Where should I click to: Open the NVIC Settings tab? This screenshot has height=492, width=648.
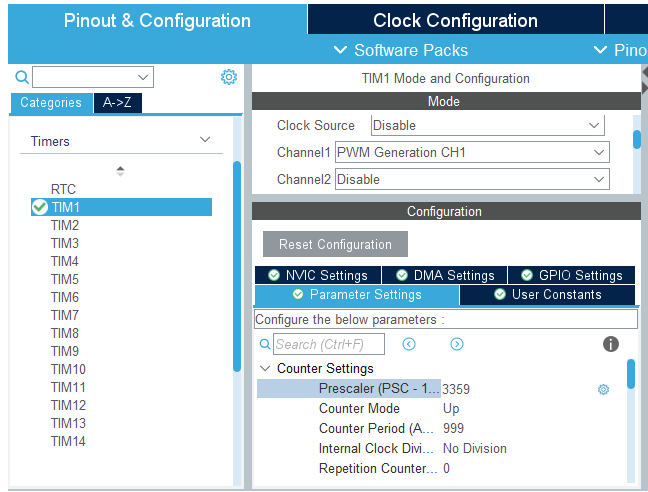tap(317, 275)
